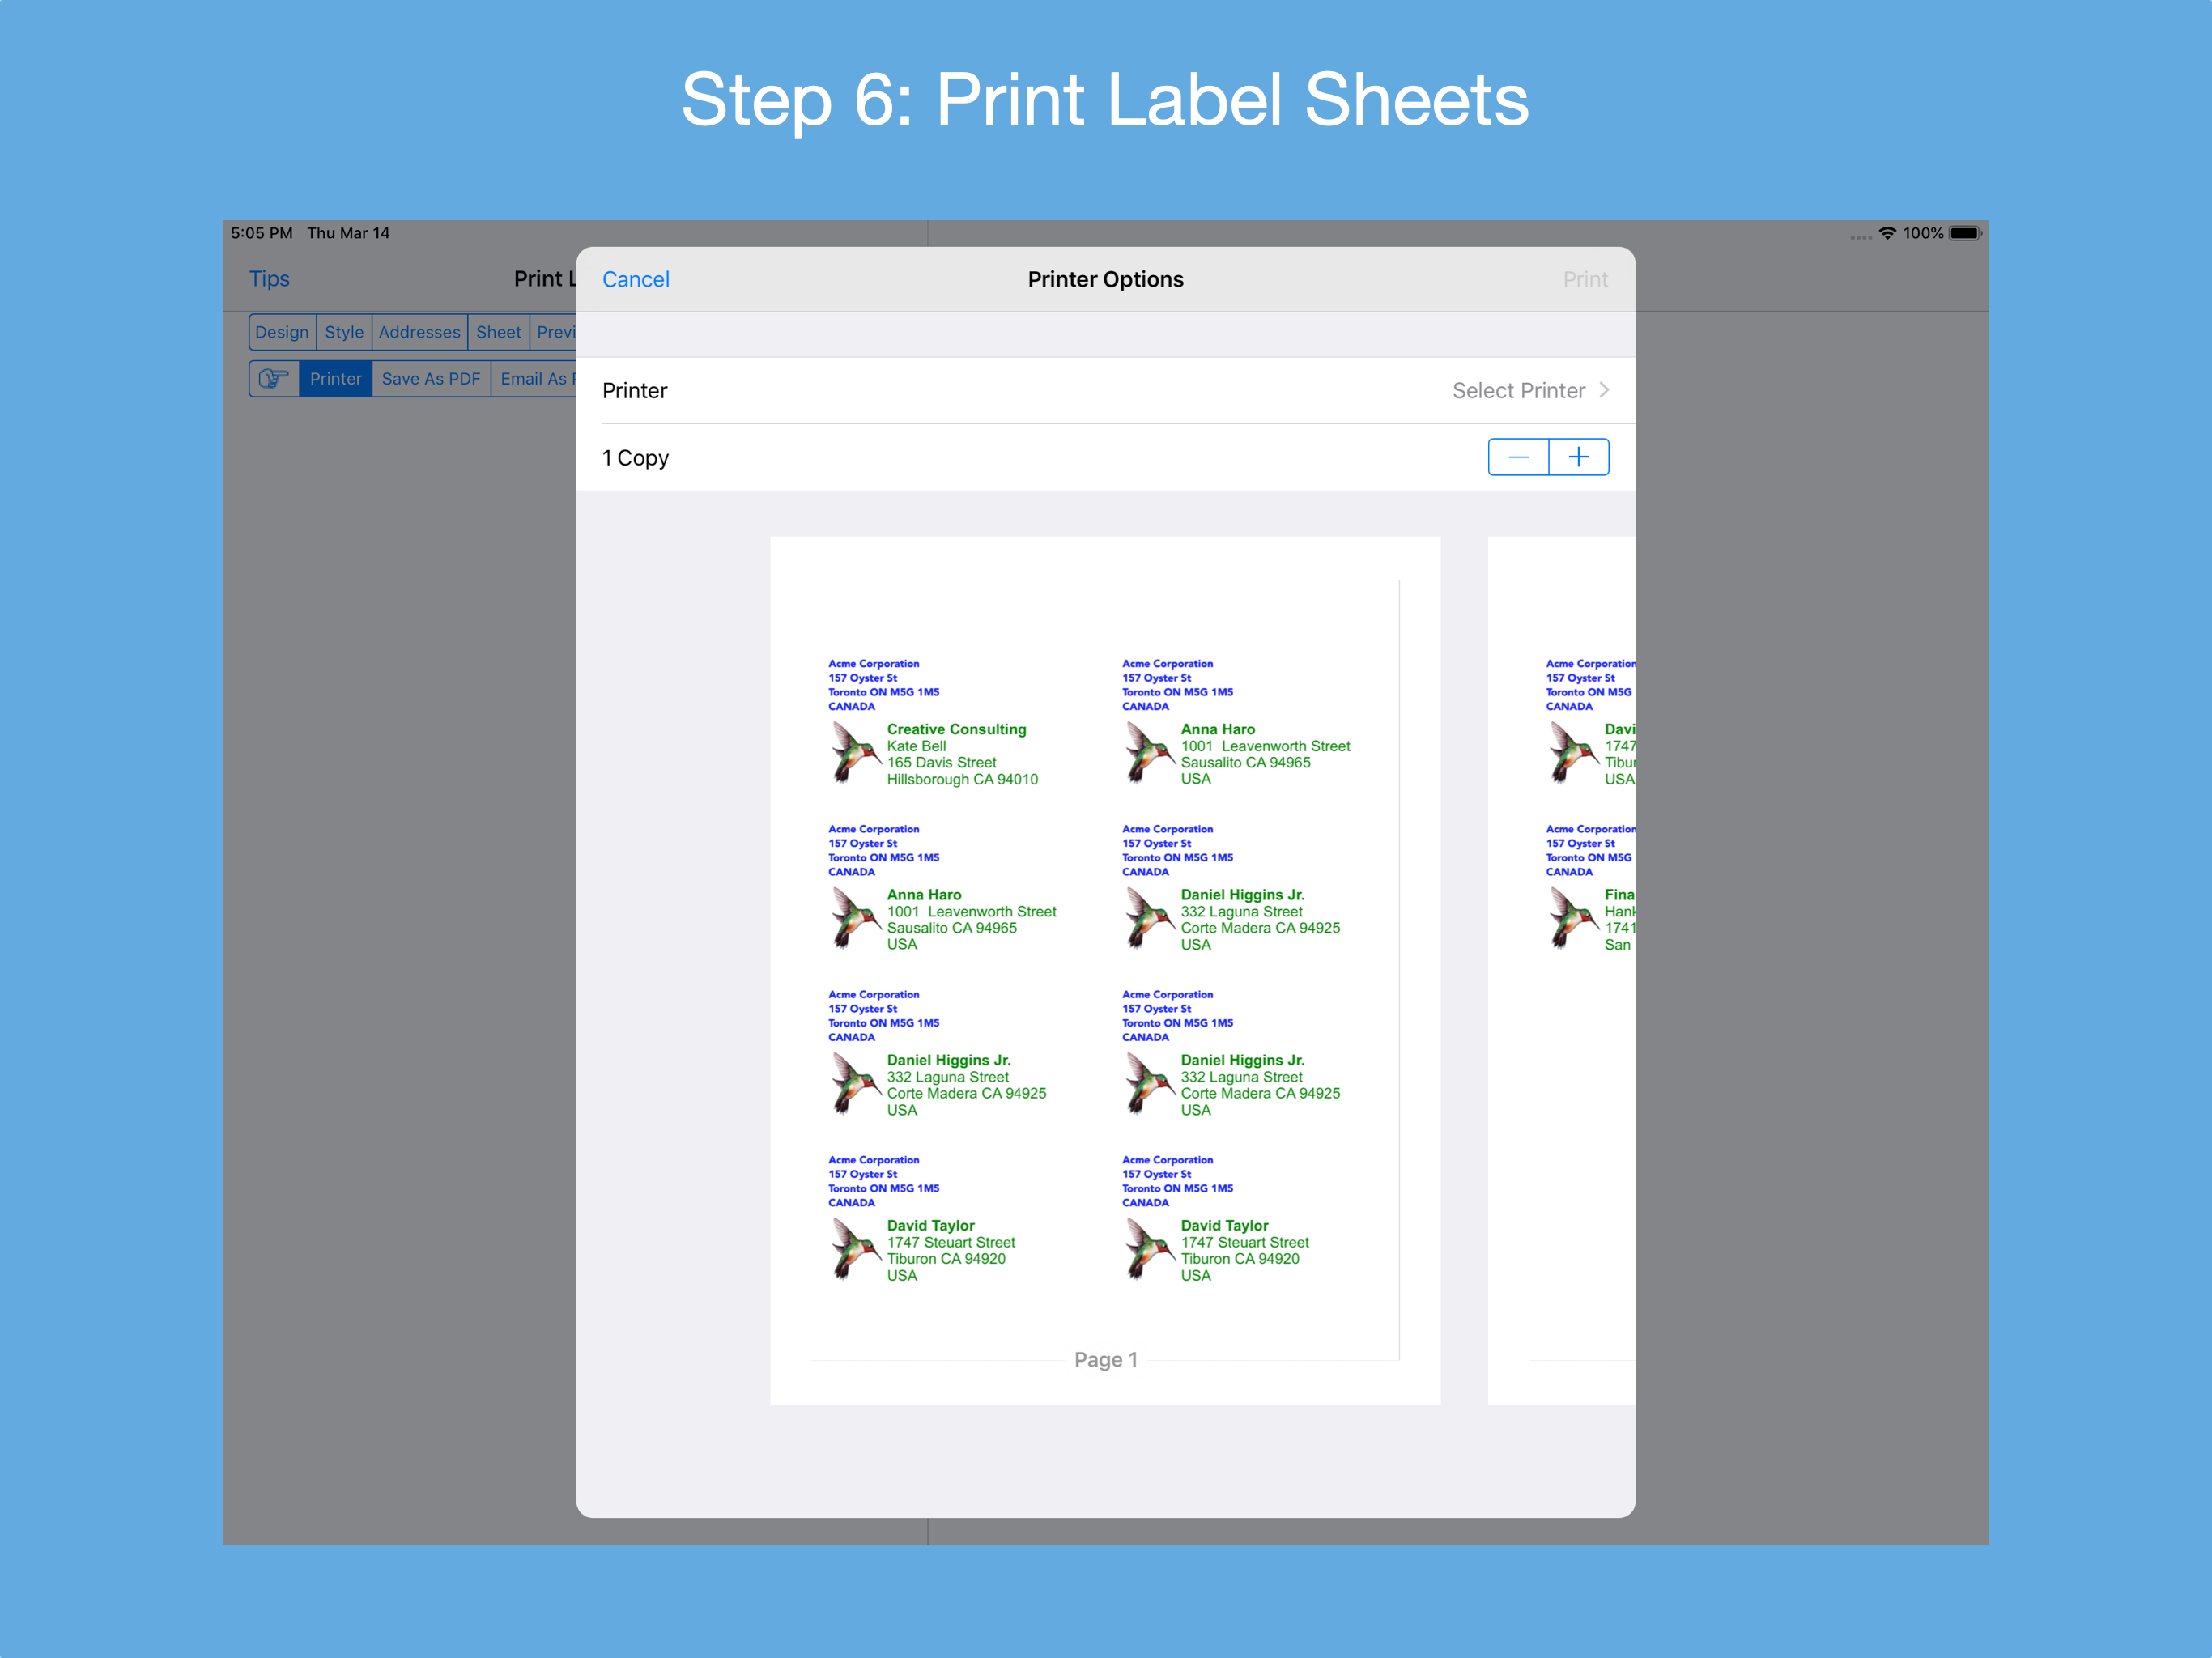Click 'Page 1' caption

click(x=1105, y=1360)
